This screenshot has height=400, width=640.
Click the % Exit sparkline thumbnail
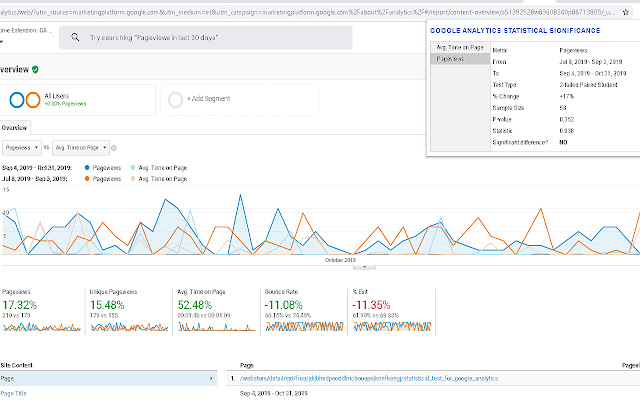(392, 327)
